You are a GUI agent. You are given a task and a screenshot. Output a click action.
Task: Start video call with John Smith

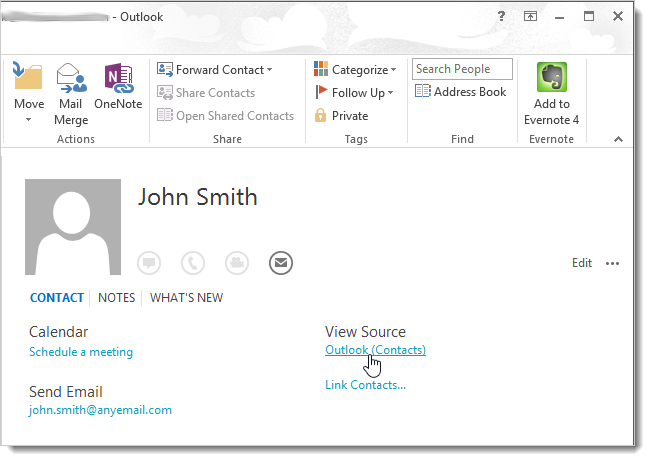[237, 263]
